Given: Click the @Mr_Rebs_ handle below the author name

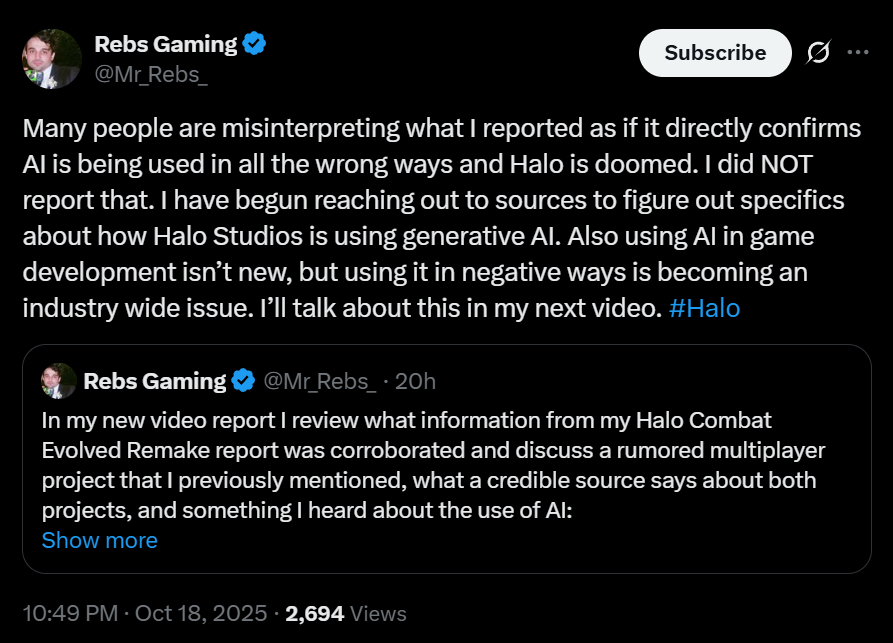Looking at the screenshot, I should coord(150,72).
